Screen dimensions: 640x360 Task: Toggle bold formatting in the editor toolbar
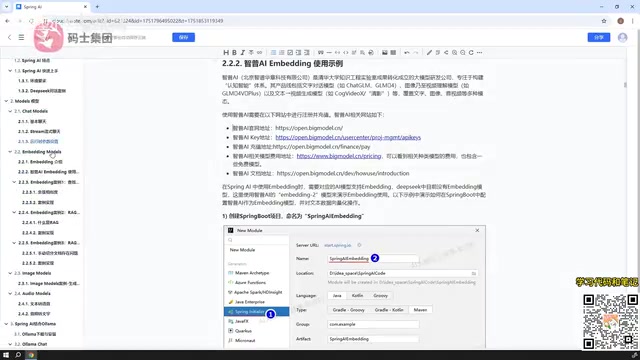pyautogui.click(x=234, y=52)
